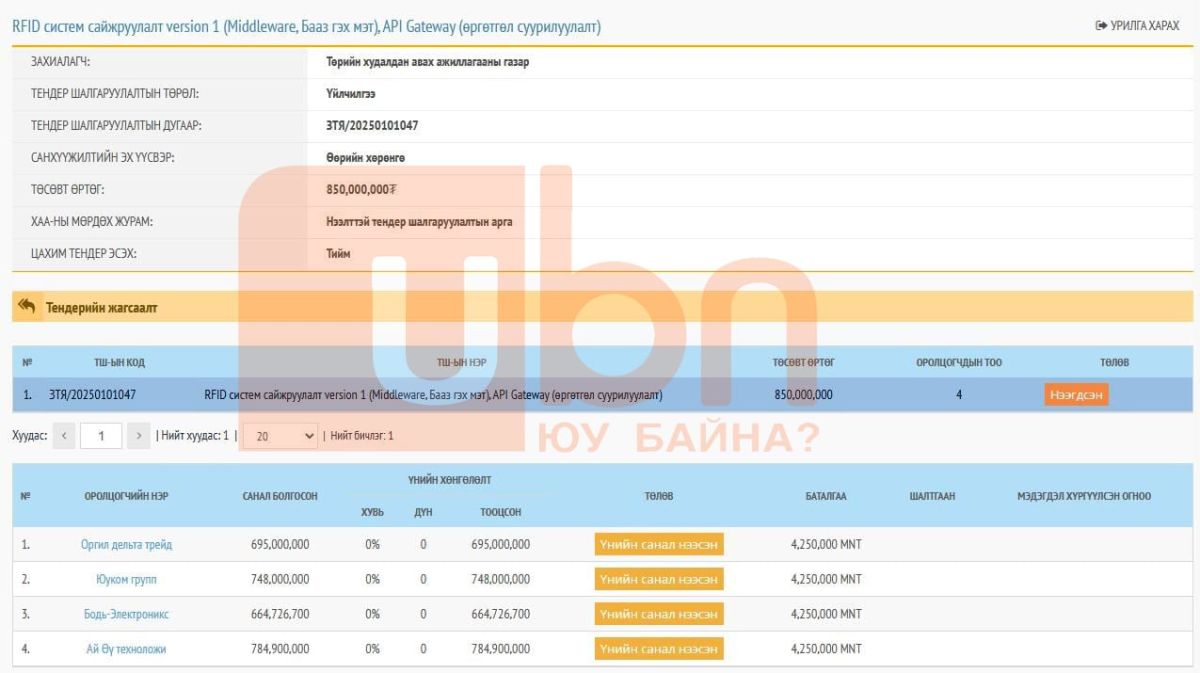The height and width of the screenshot is (673, 1200).
Task: Open the УРИЛГА ХАРАХ invitation link
Action: point(1137,26)
